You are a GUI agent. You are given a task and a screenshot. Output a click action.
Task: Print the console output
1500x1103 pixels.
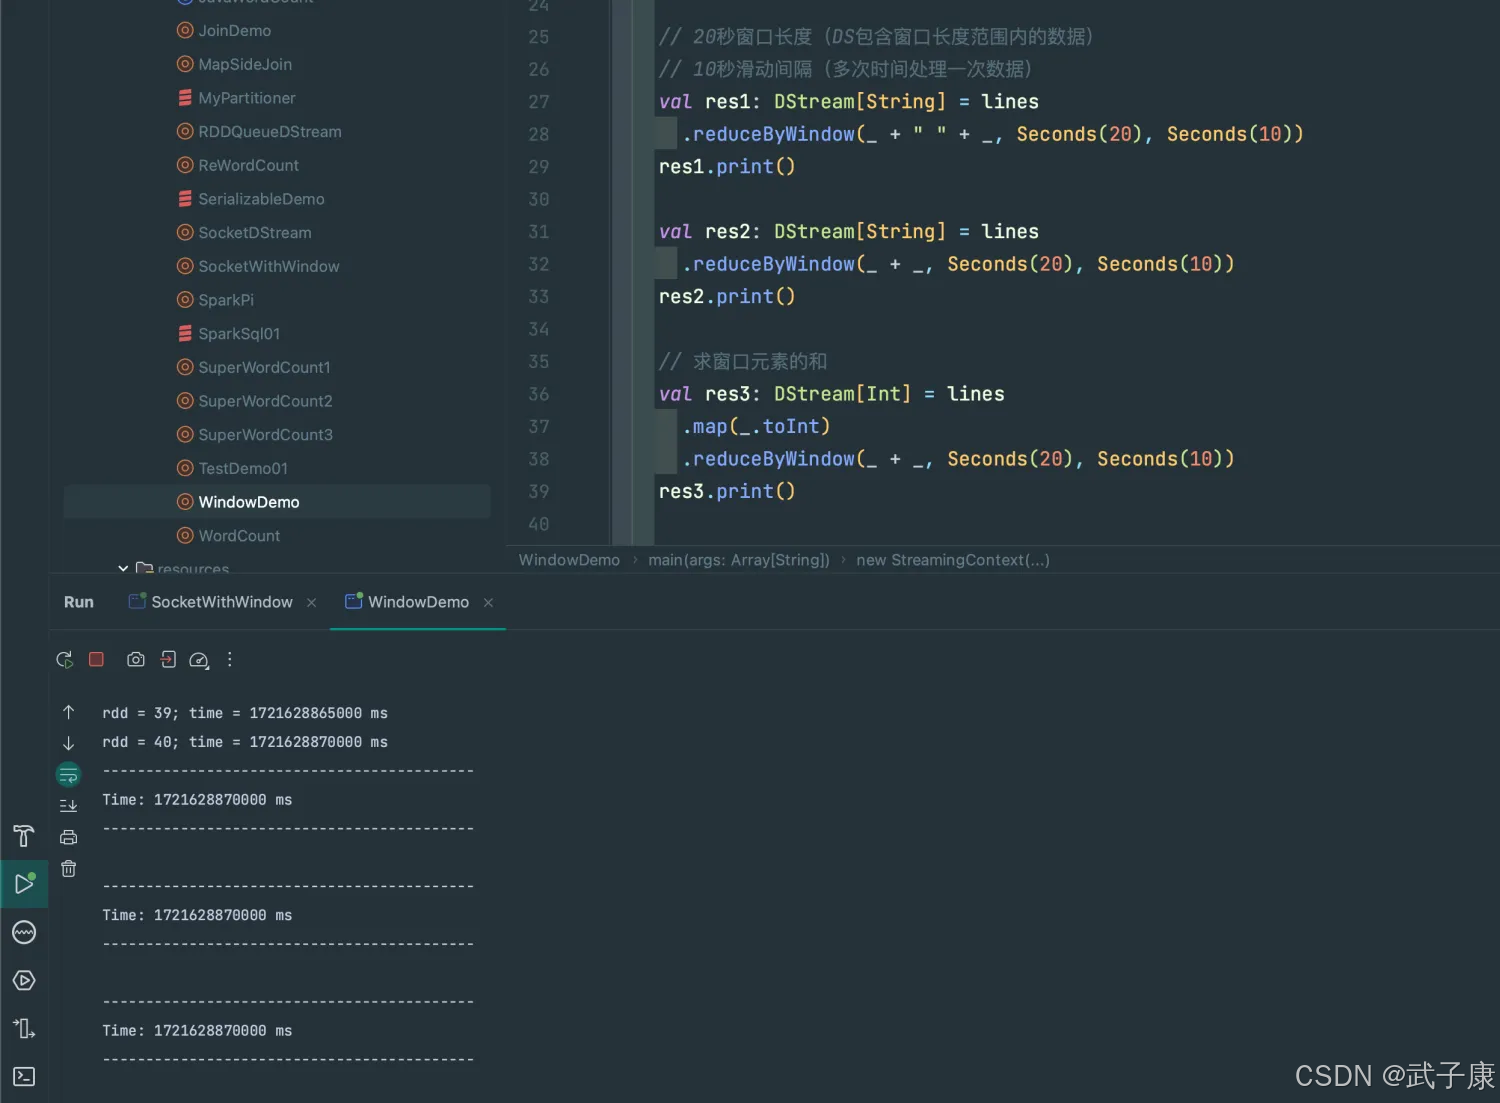click(68, 838)
